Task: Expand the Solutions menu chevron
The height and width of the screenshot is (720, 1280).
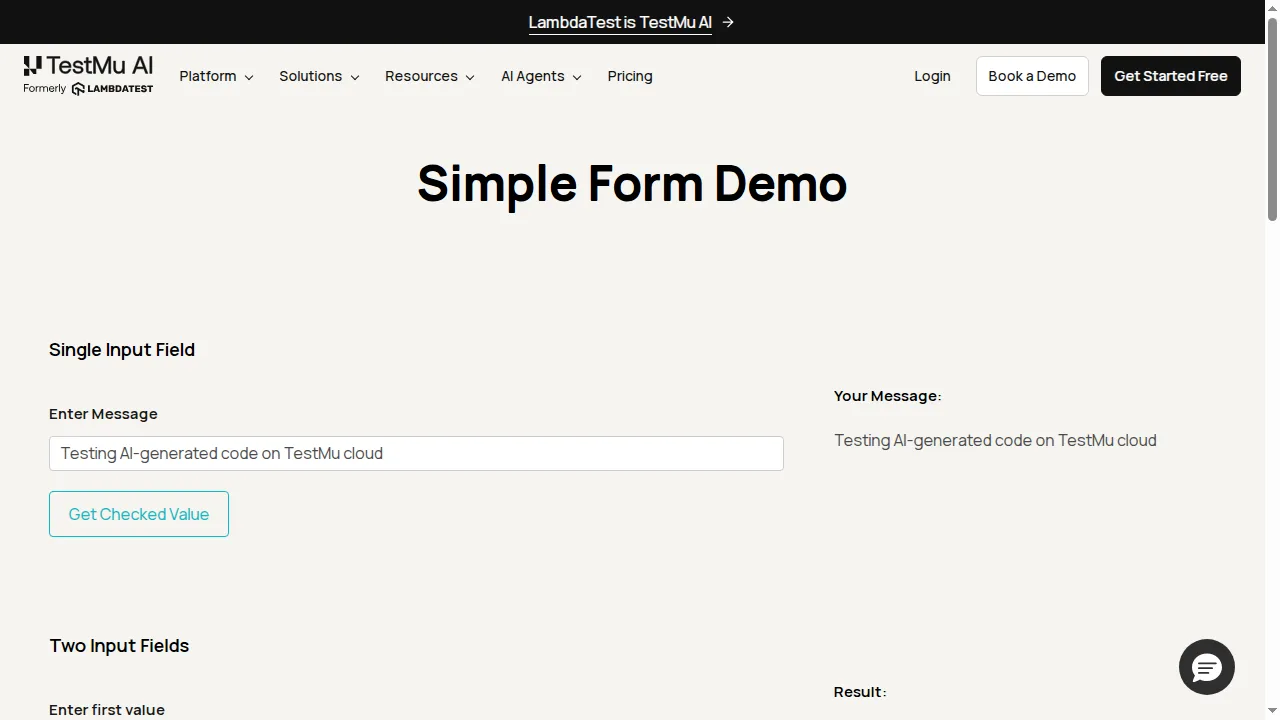Action: 355,77
